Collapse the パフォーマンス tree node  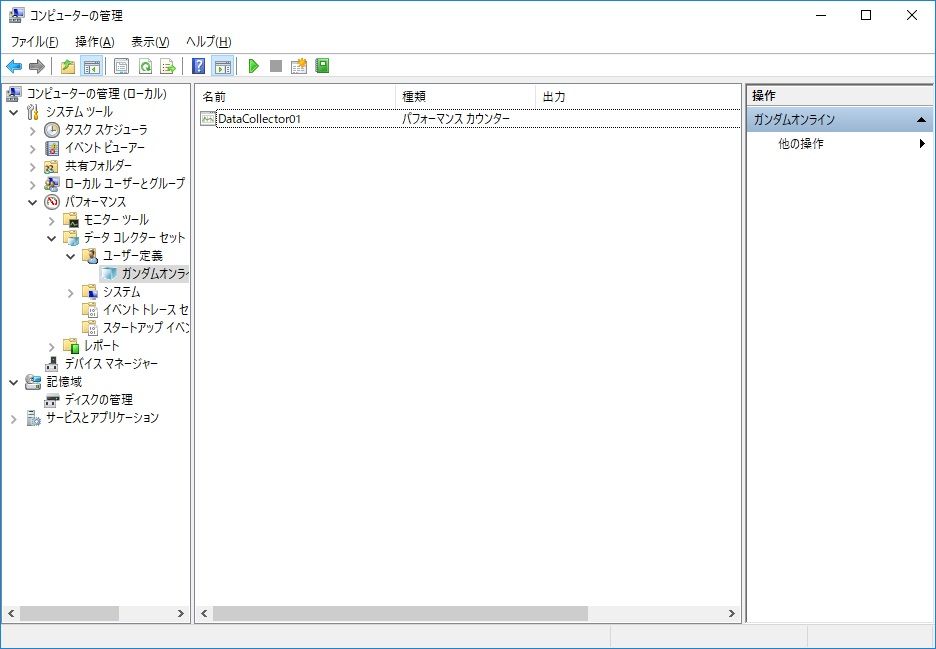[32, 202]
